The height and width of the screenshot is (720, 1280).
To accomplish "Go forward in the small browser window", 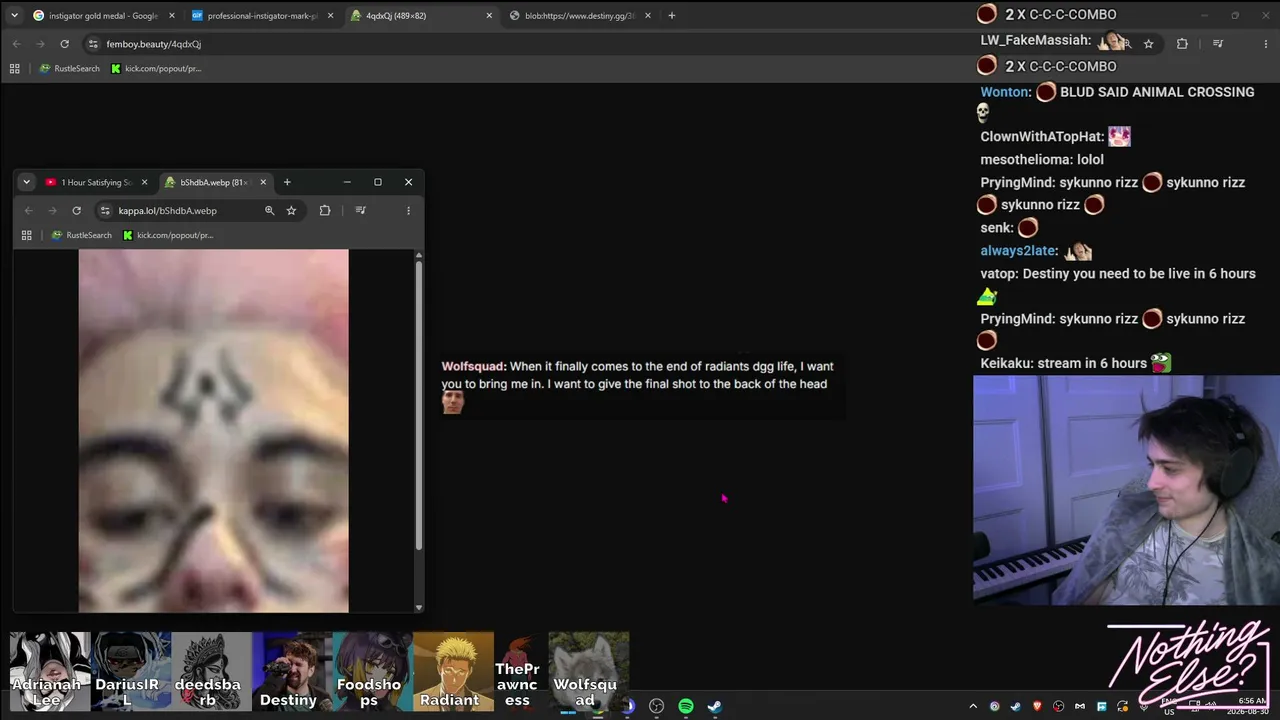I will pos(53,211).
